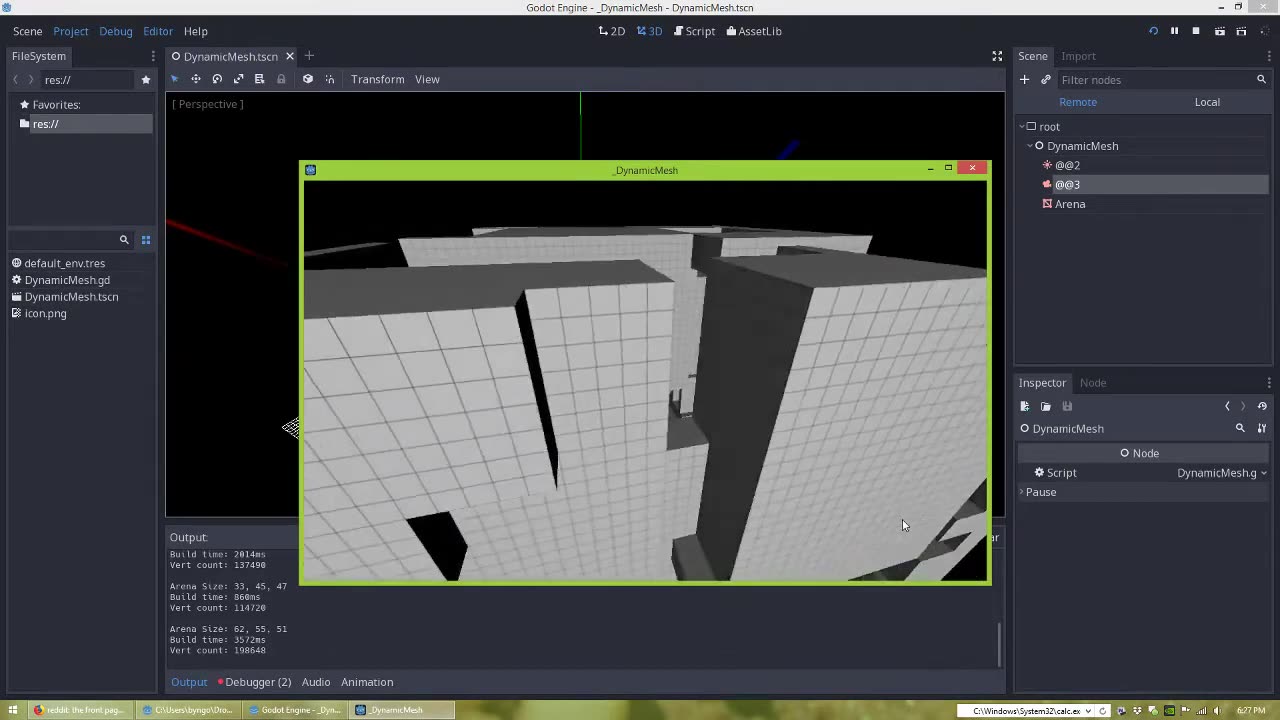
Task: Collapse DynamicMesh node in scene tree
Action: [1030, 146]
